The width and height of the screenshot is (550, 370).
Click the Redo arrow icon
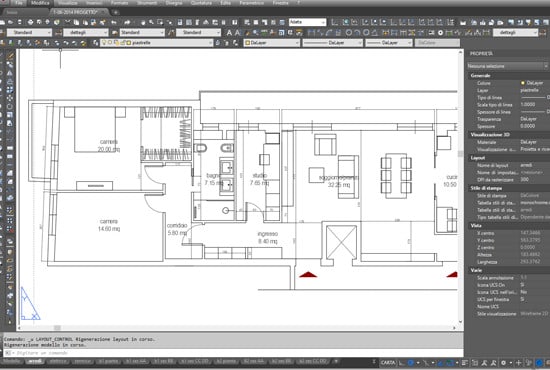[x=127, y=22]
